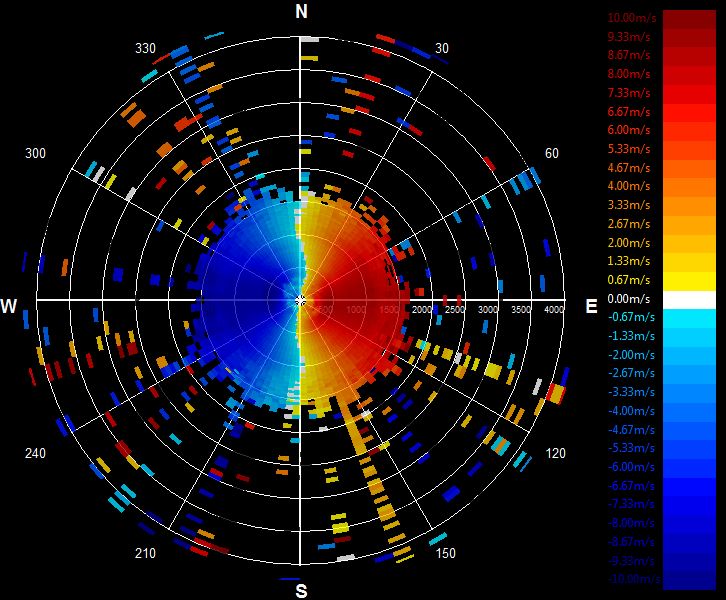Select the 0.00m/s legend label
This screenshot has height=600, width=726.
(x=629, y=299)
